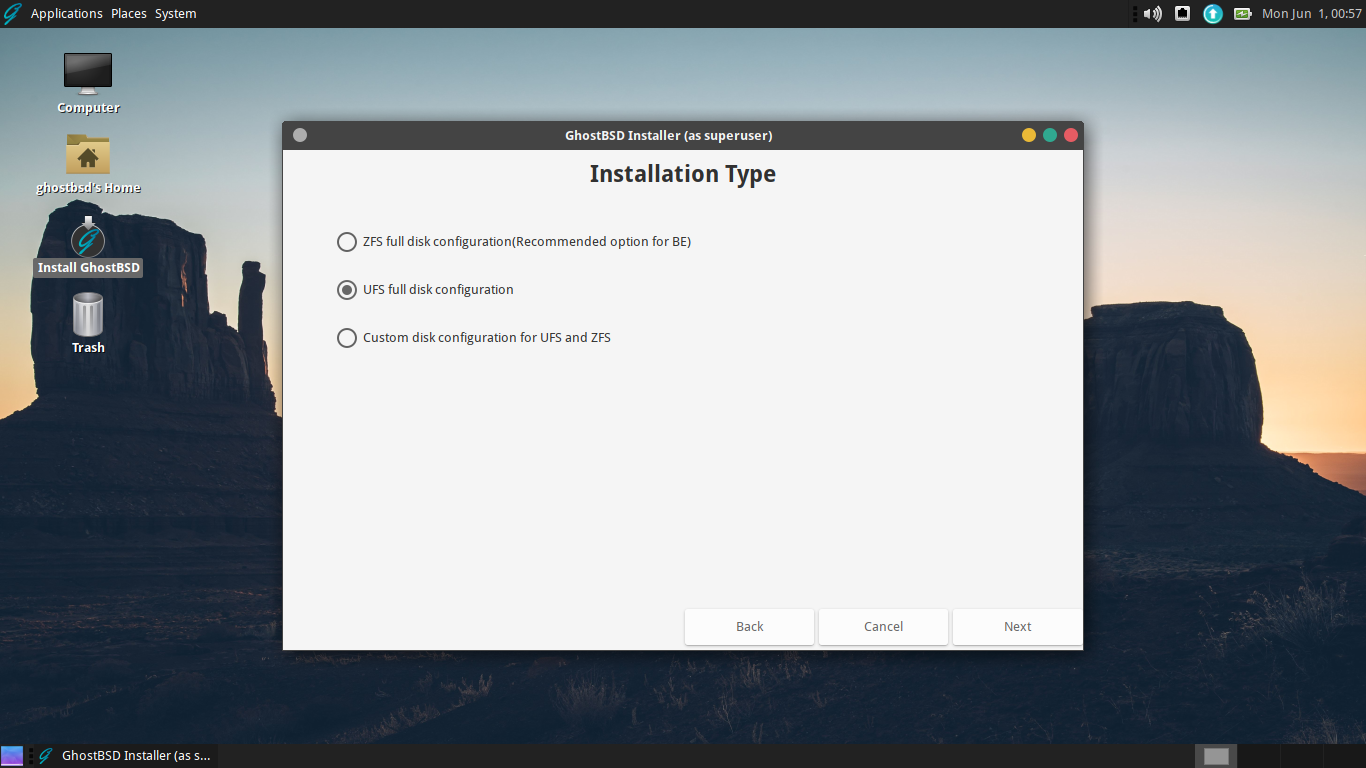Click the Back button
The width and height of the screenshot is (1366, 768).
[x=749, y=627]
